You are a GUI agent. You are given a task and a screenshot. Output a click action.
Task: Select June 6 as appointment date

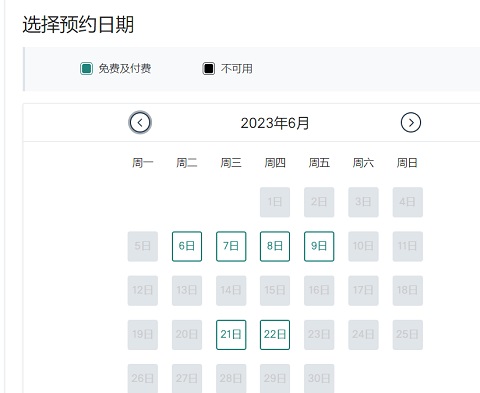coord(187,246)
